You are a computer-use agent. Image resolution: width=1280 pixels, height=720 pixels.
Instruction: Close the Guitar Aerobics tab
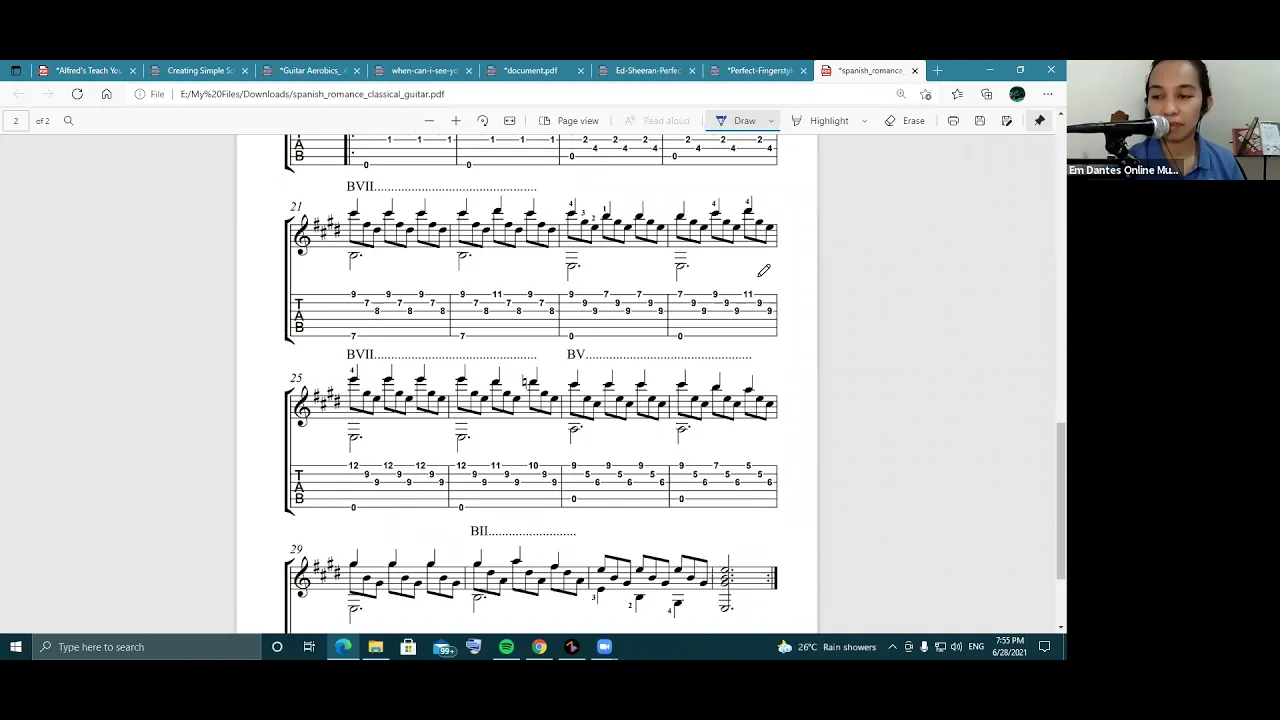coord(356,71)
